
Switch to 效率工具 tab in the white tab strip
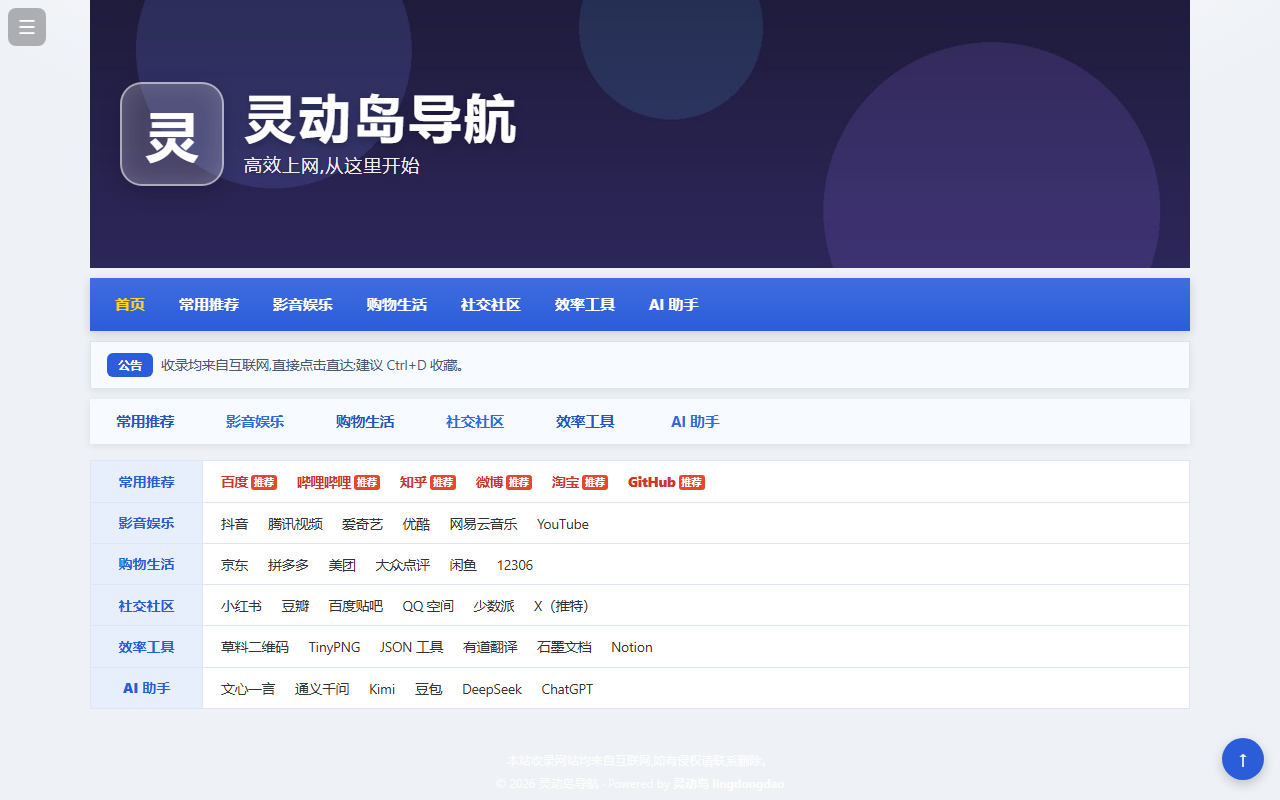[x=585, y=422]
